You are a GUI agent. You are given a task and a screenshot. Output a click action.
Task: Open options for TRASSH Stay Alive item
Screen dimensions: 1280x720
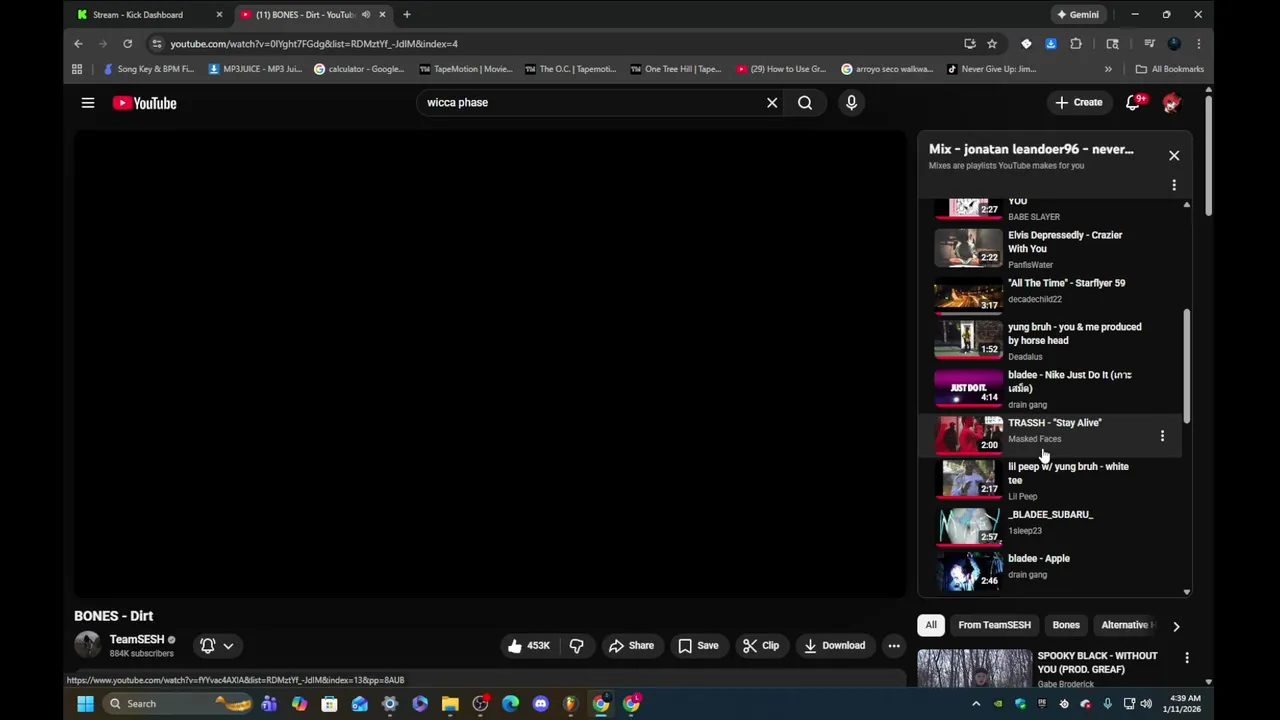pyautogui.click(x=1162, y=436)
